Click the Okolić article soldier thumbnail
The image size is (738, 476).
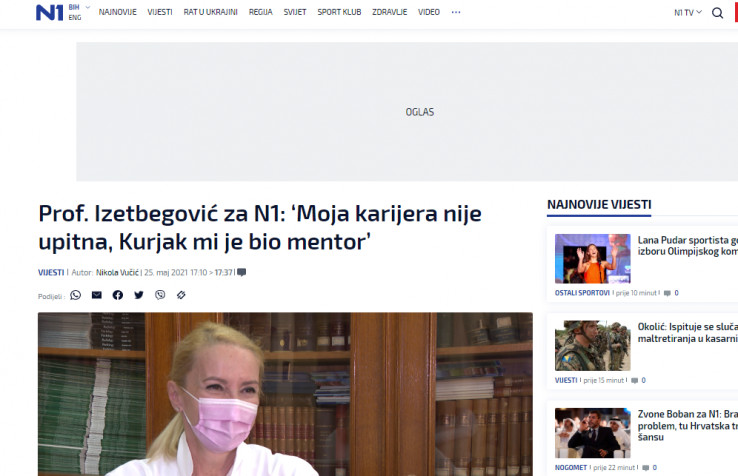coord(592,345)
